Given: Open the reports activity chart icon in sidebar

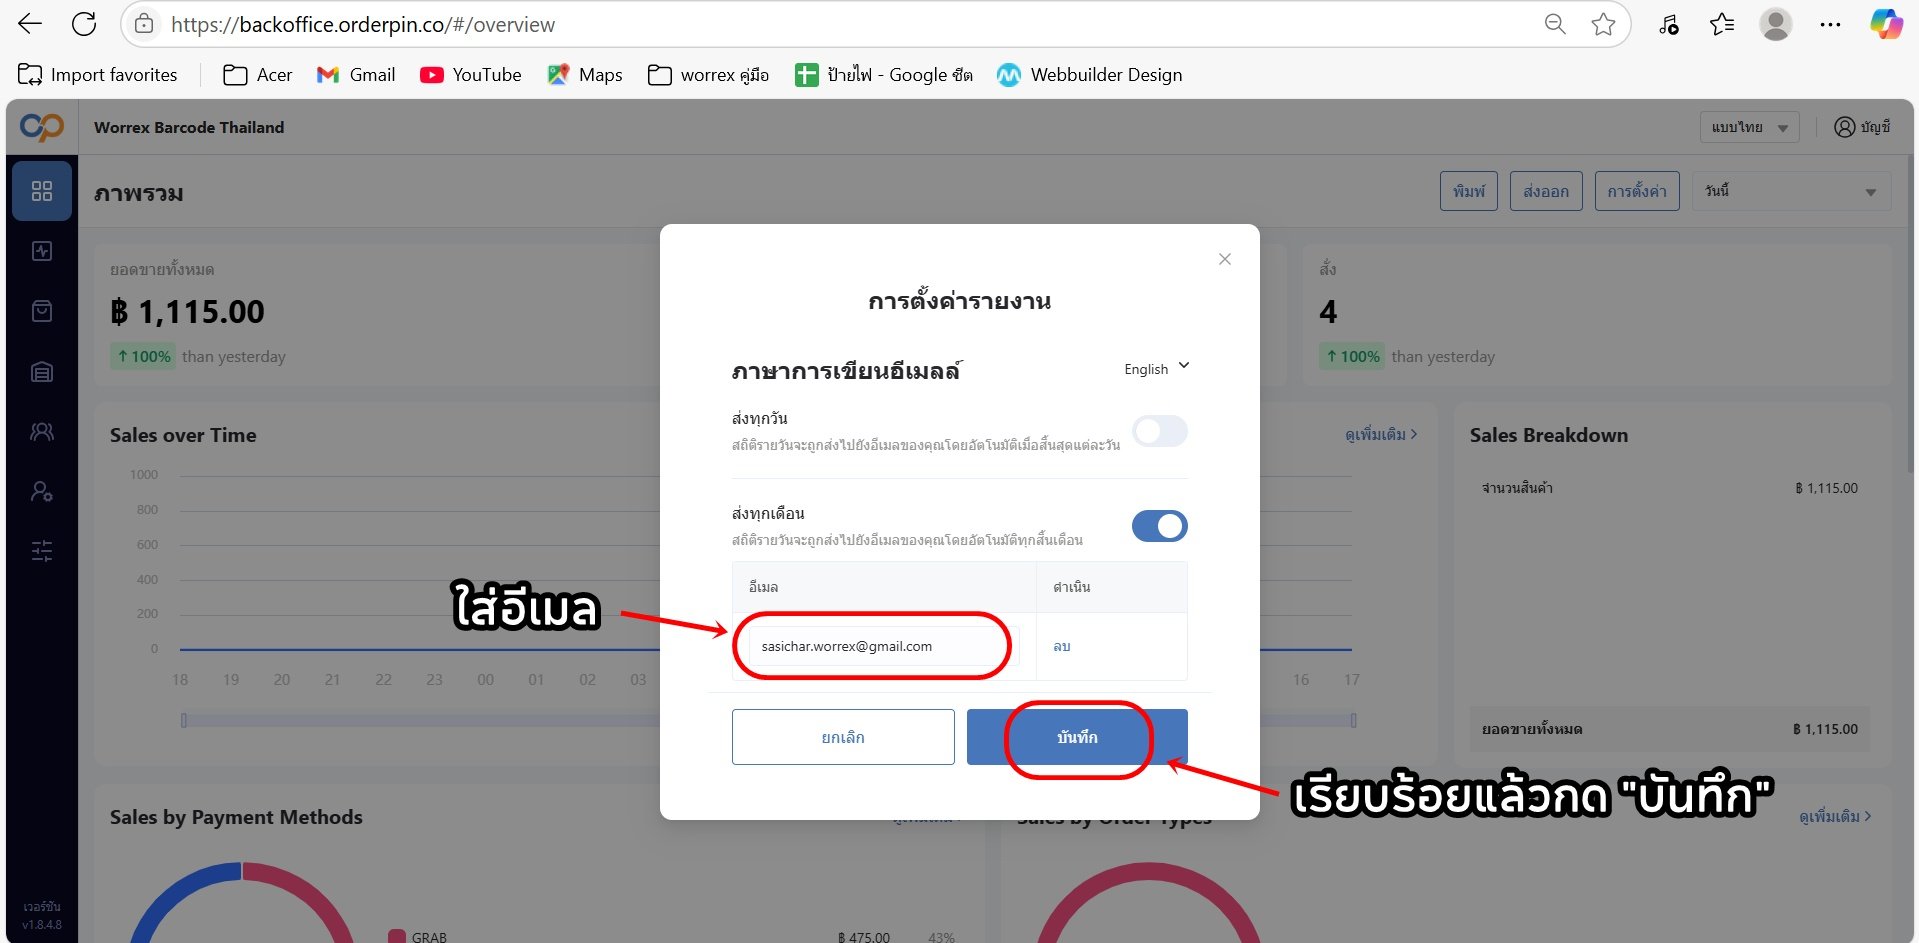Looking at the screenshot, I should 42,251.
